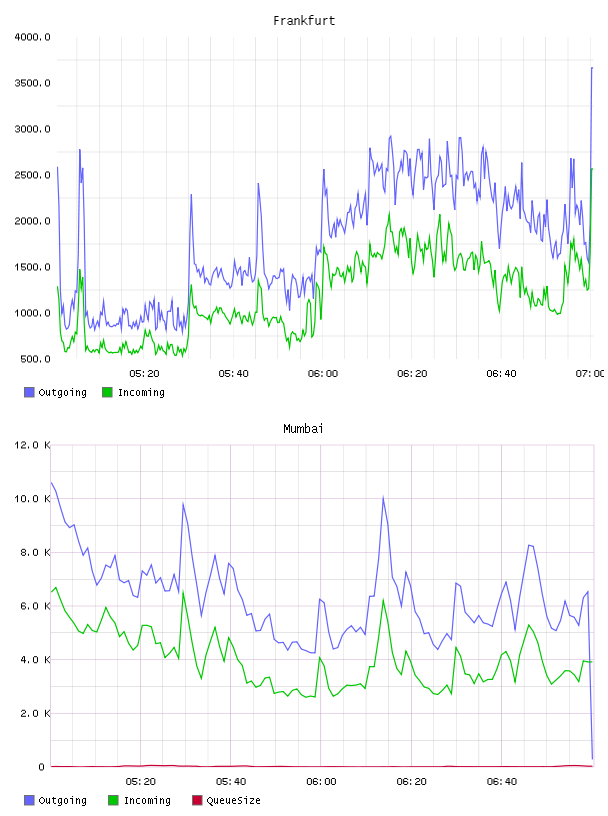Click the 3000.0 y-axis label in Frankfurt chart
The height and width of the screenshot is (816, 608).
[32, 129]
